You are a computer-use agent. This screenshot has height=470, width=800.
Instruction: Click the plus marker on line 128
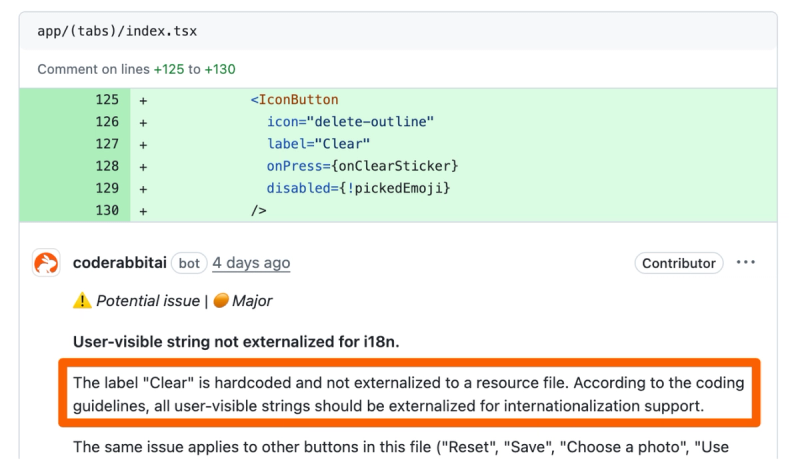(143, 166)
